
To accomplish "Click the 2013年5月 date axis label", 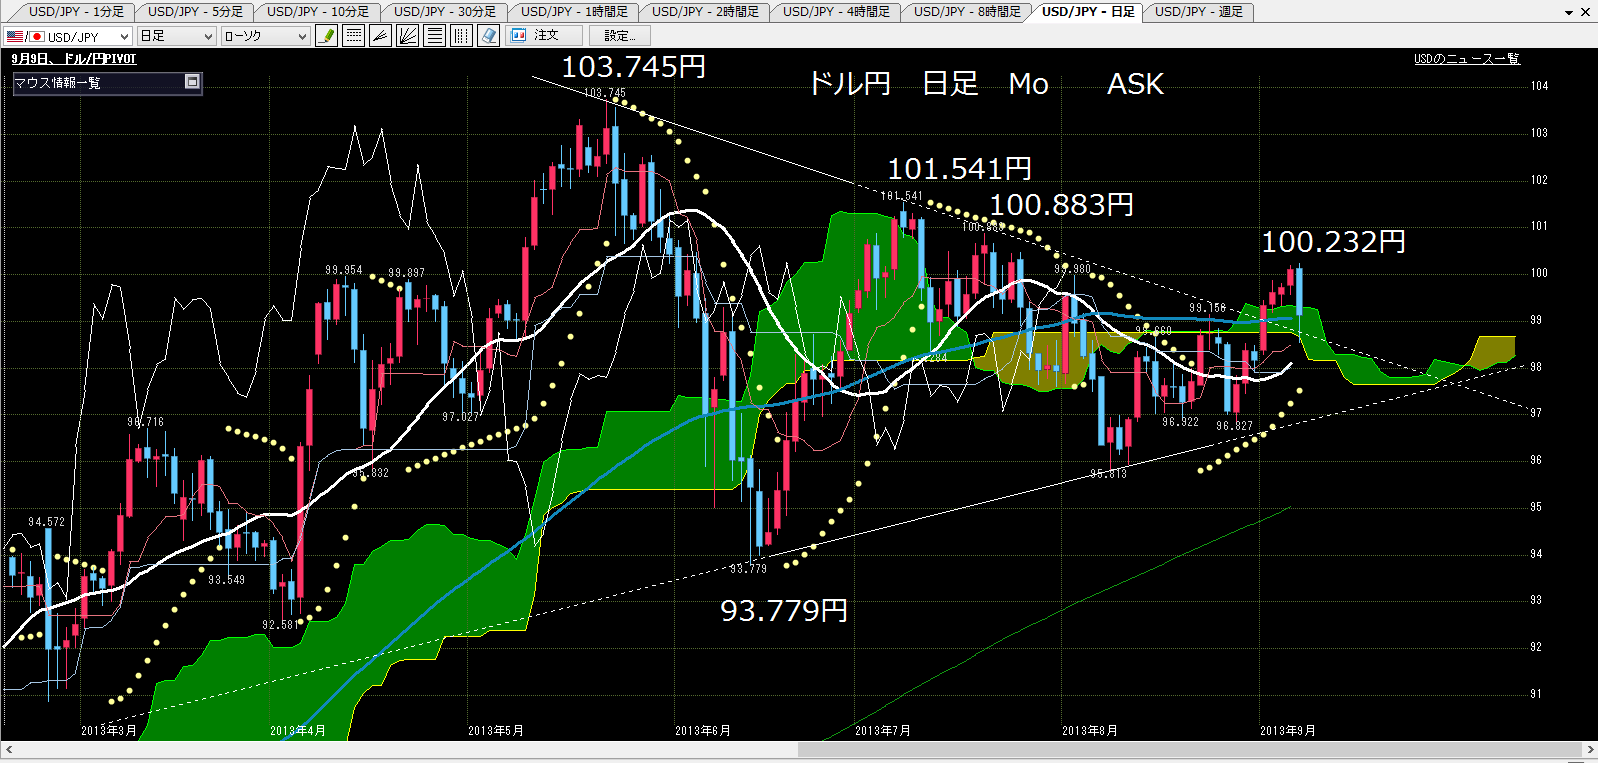I will point(496,731).
